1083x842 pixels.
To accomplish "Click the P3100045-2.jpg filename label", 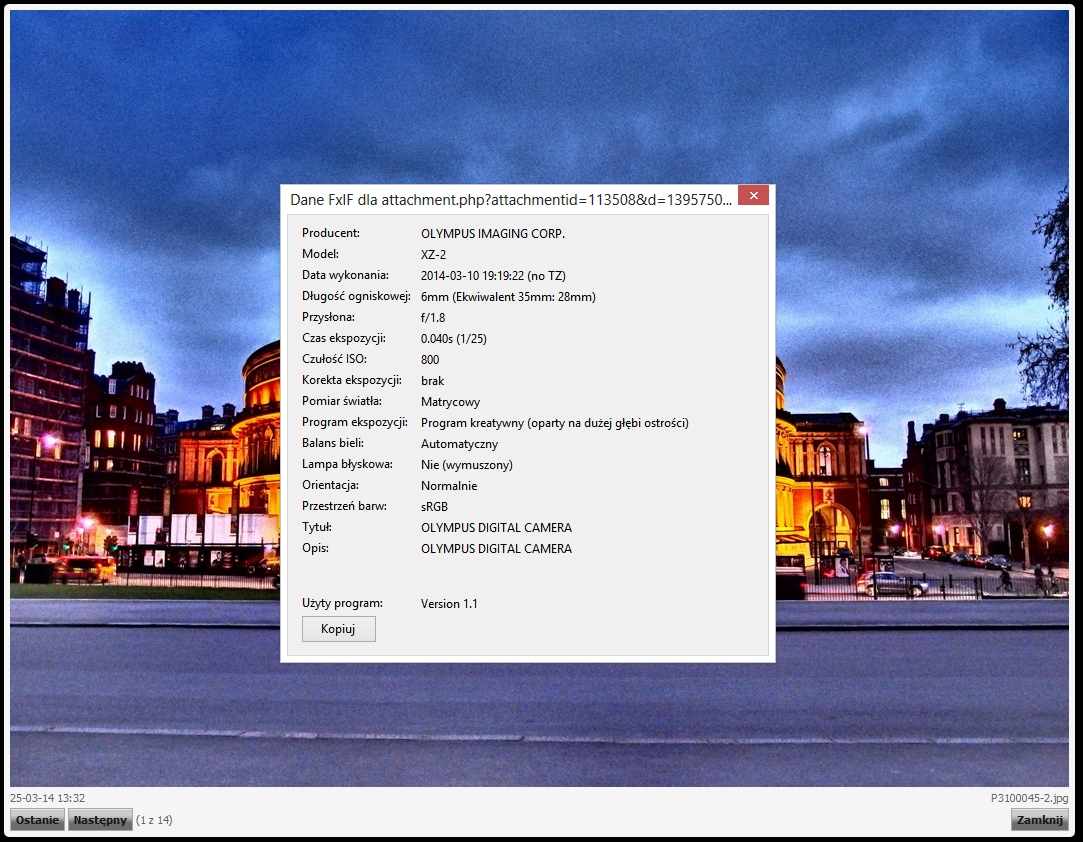I will coord(1029,798).
